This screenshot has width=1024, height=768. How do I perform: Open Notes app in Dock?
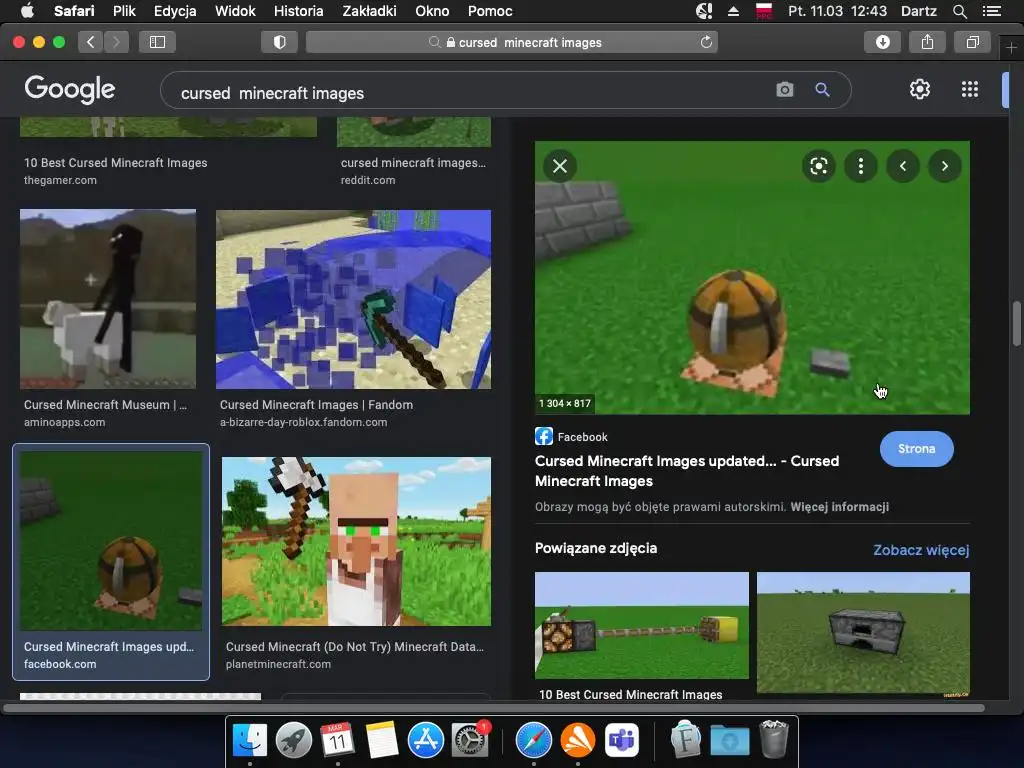coord(381,740)
